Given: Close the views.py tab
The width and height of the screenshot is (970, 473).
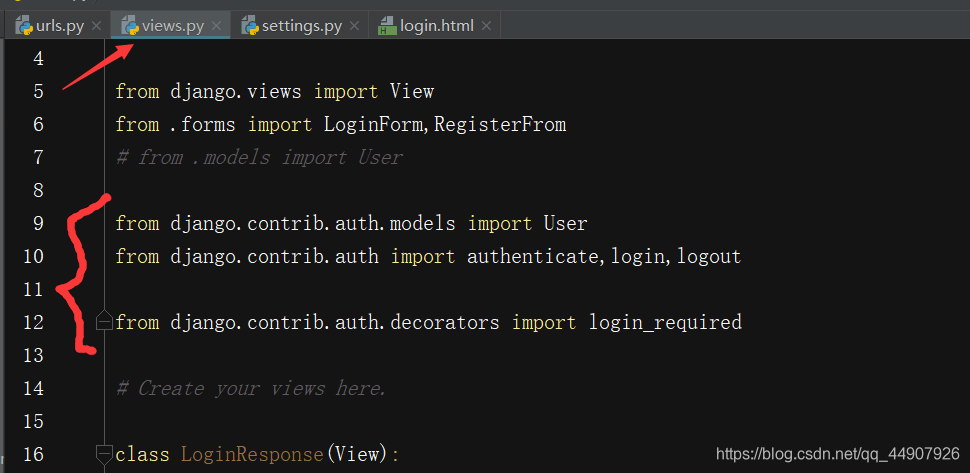Looking at the screenshot, I should pyautogui.click(x=217, y=26).
